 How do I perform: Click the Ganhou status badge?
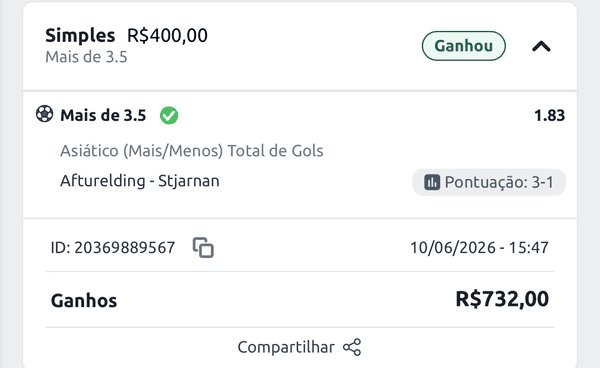click(464, 46)
